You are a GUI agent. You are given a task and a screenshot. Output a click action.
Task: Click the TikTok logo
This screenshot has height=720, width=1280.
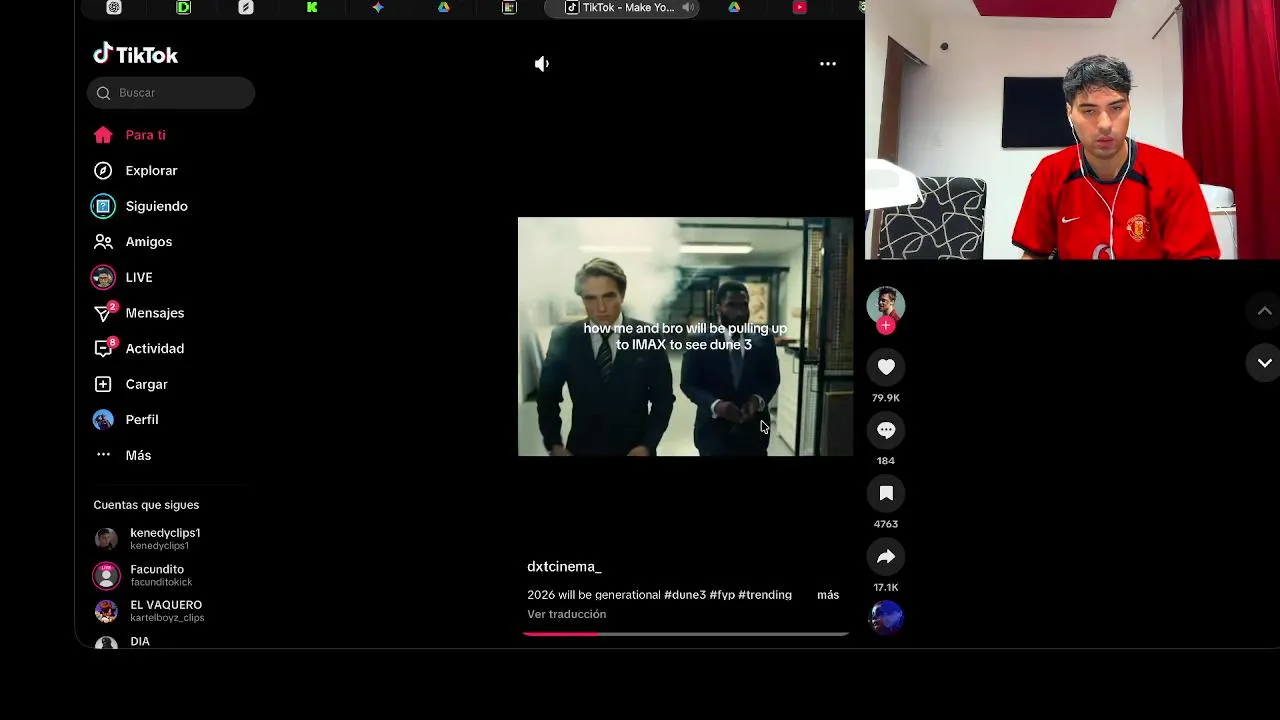point(135,55)
